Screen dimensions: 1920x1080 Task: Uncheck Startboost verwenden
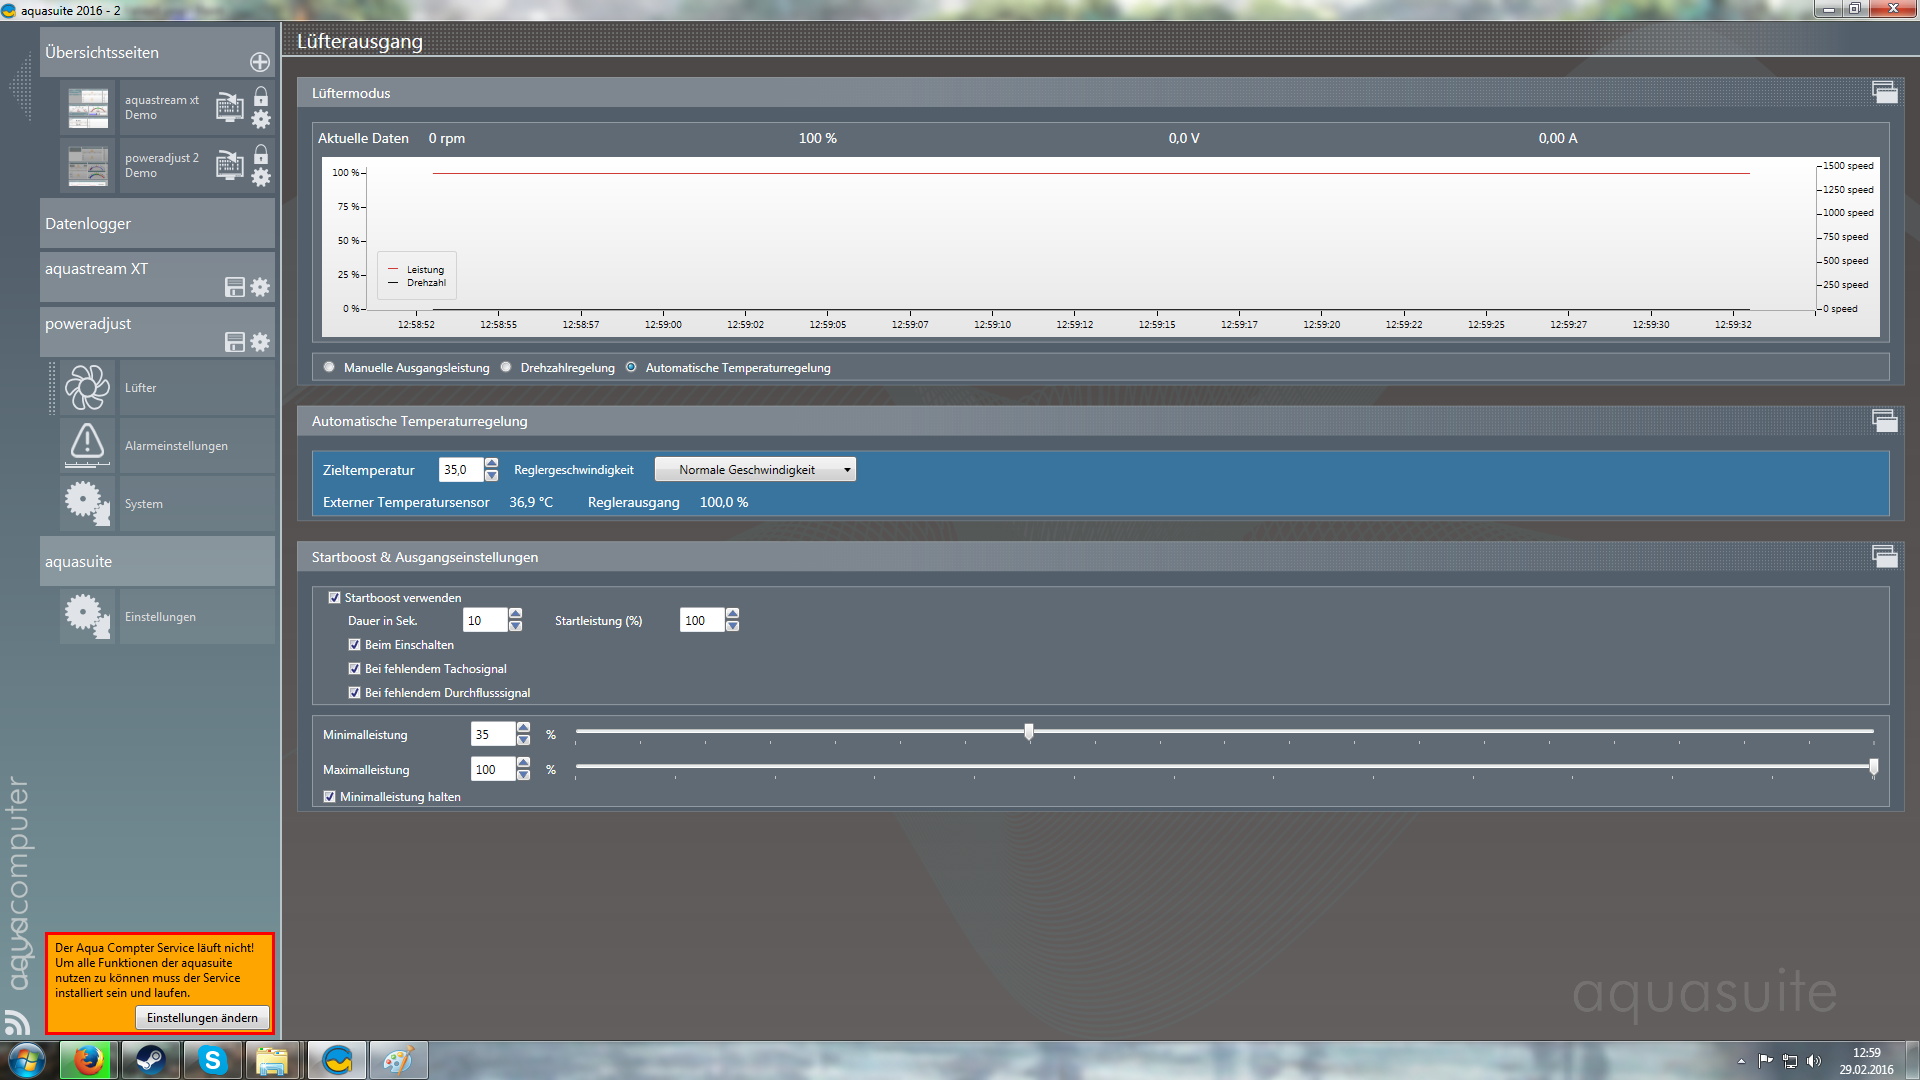pos(335,598)
